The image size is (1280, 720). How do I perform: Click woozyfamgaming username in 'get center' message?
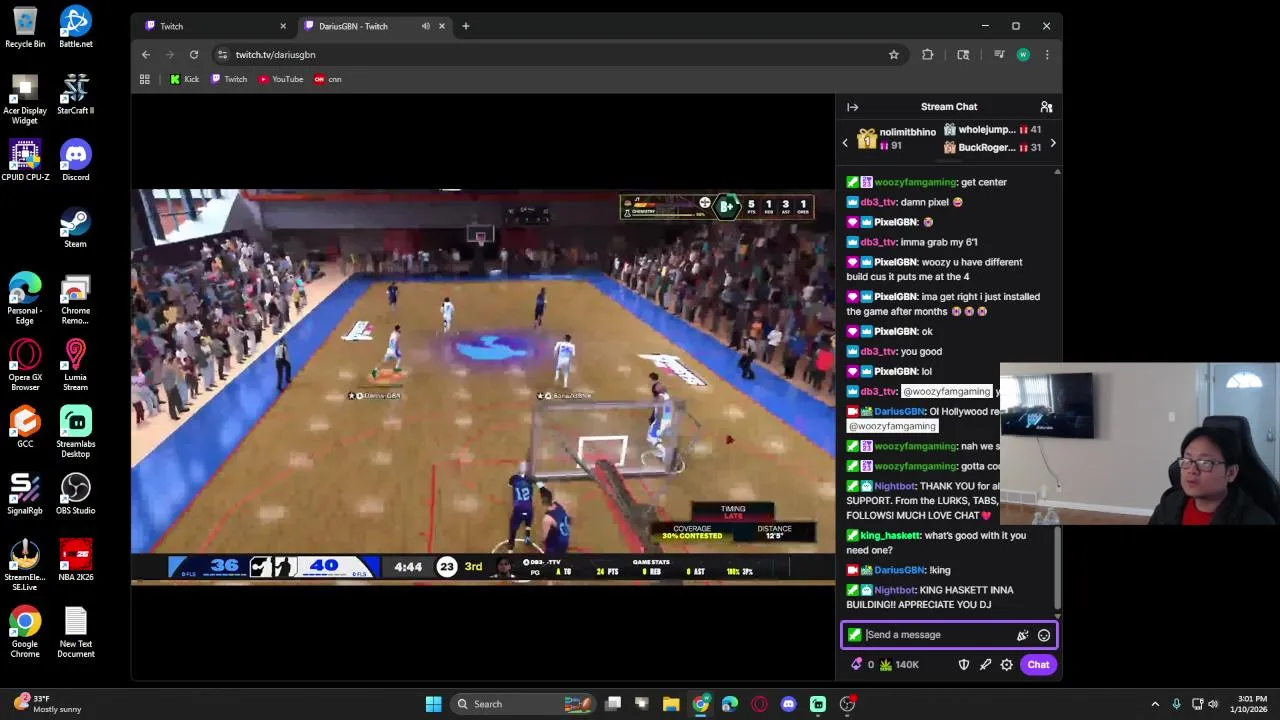(x=915, y=182)
